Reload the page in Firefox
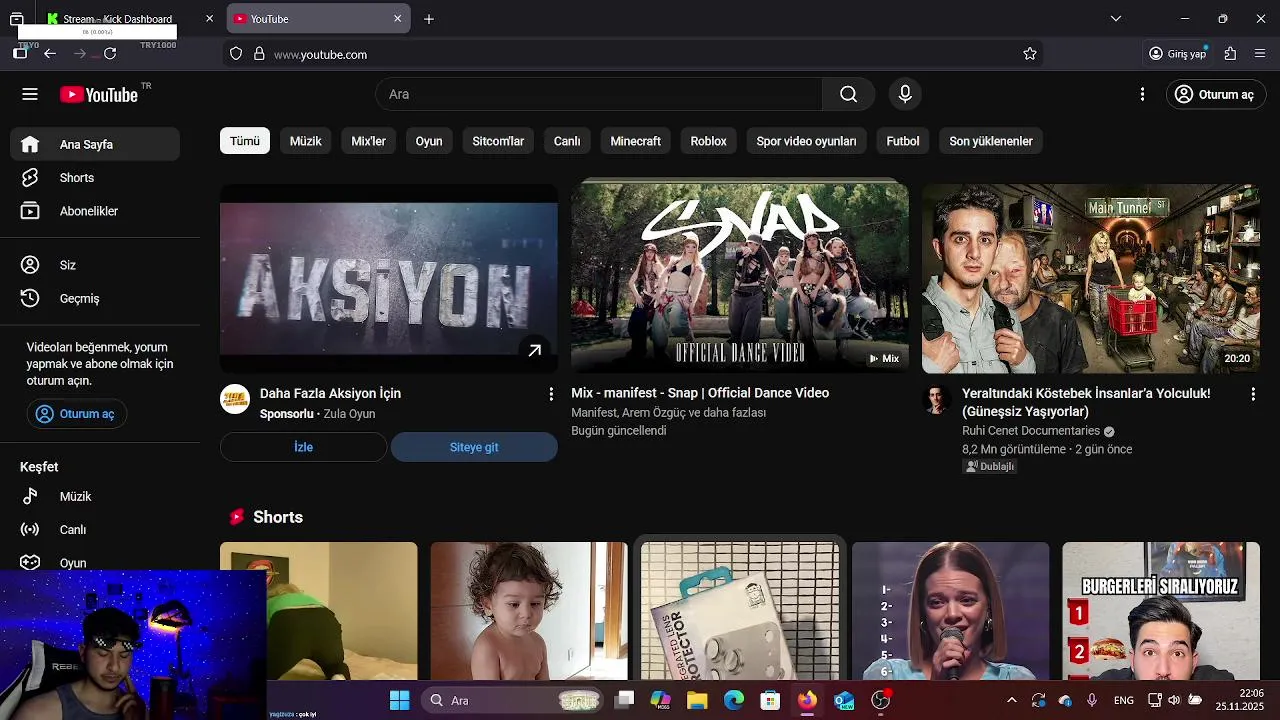The width and height of the screenshot is (1280, 720). (110, 54)
